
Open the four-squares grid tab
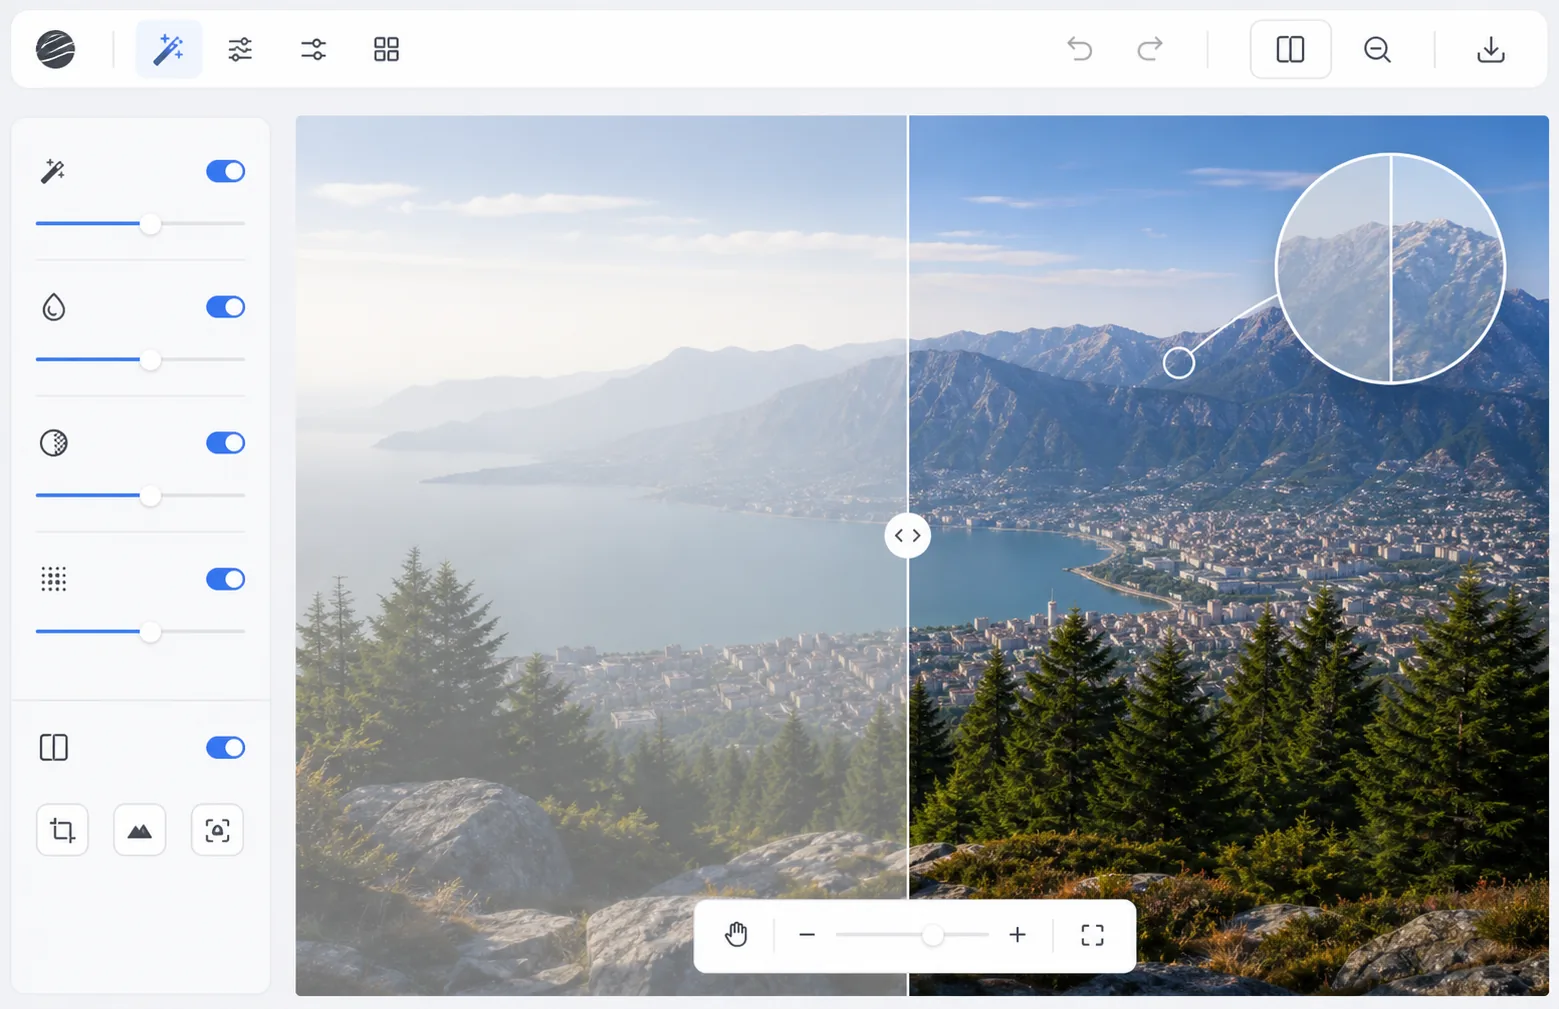tap(386, 49)
